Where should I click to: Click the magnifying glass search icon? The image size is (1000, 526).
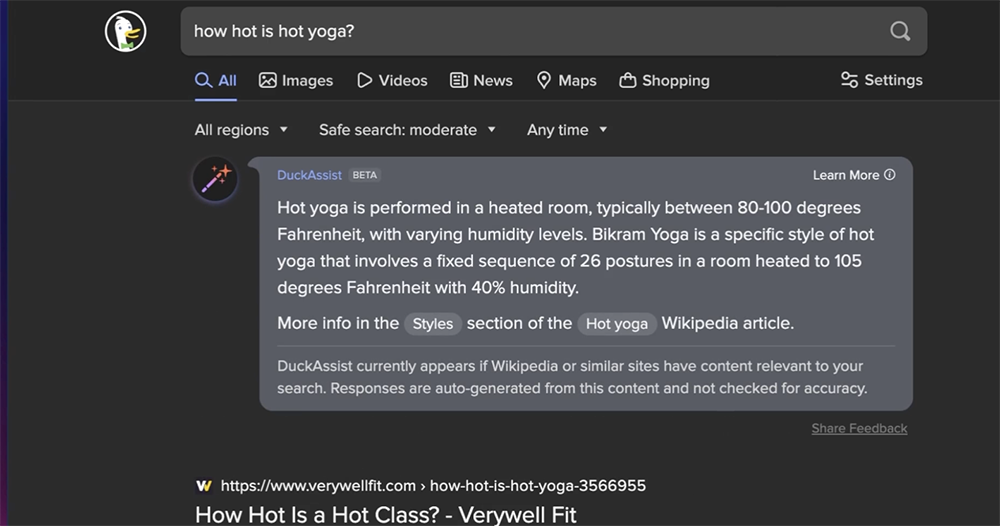coord(900,31)
